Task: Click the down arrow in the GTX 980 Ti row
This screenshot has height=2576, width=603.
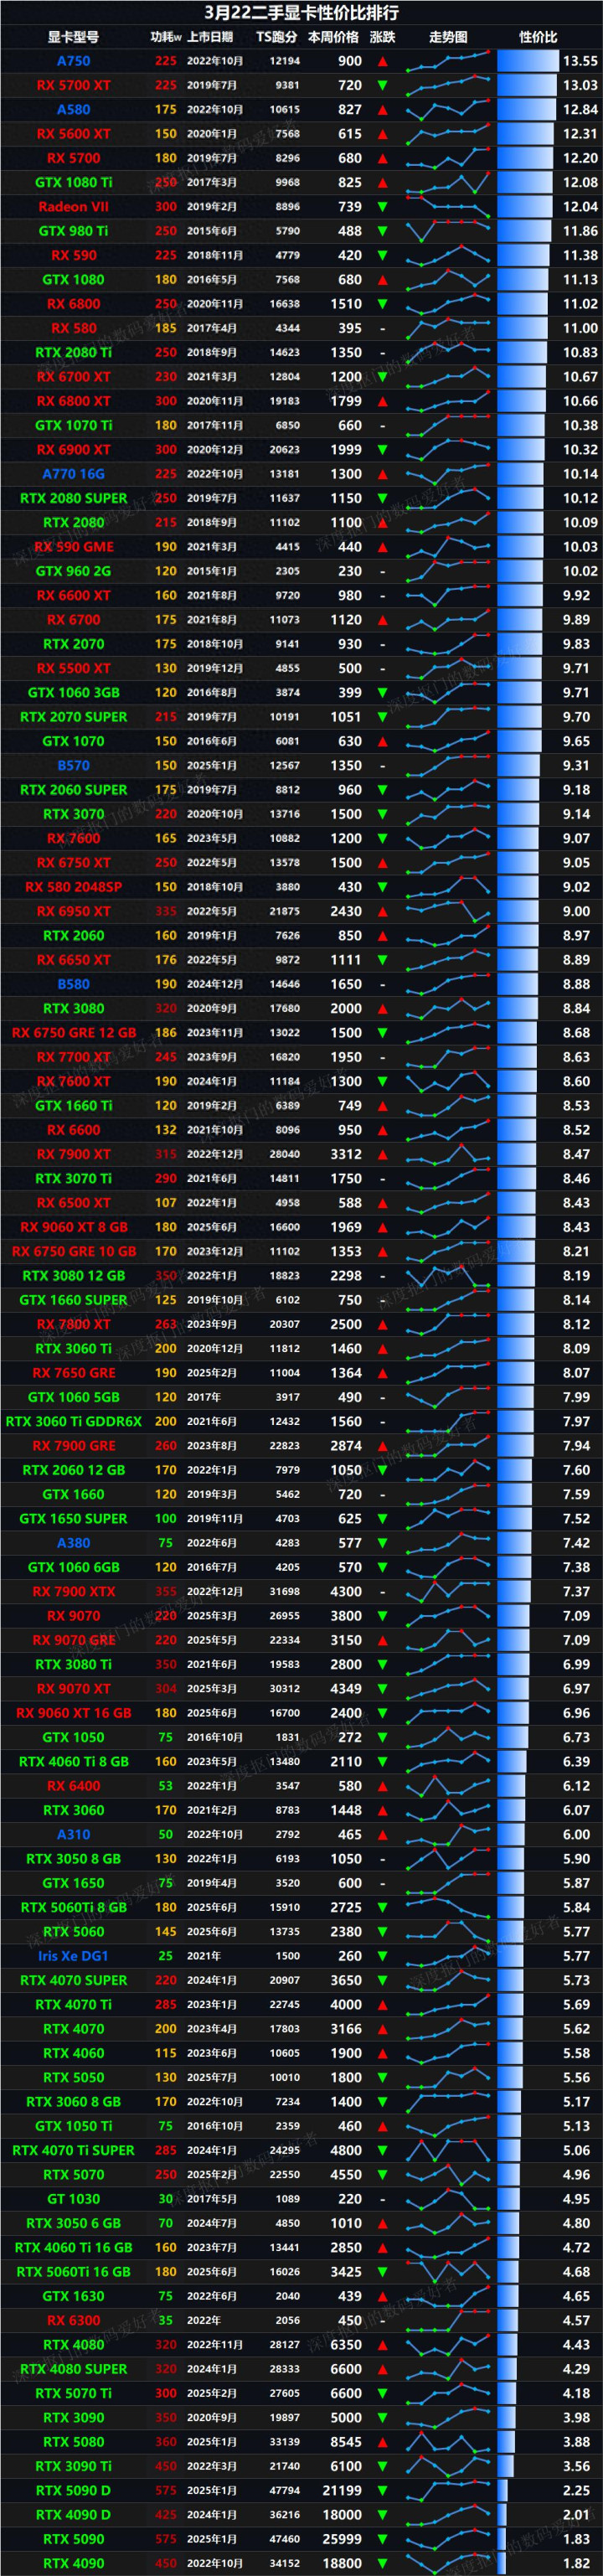Action: [382, 231]
